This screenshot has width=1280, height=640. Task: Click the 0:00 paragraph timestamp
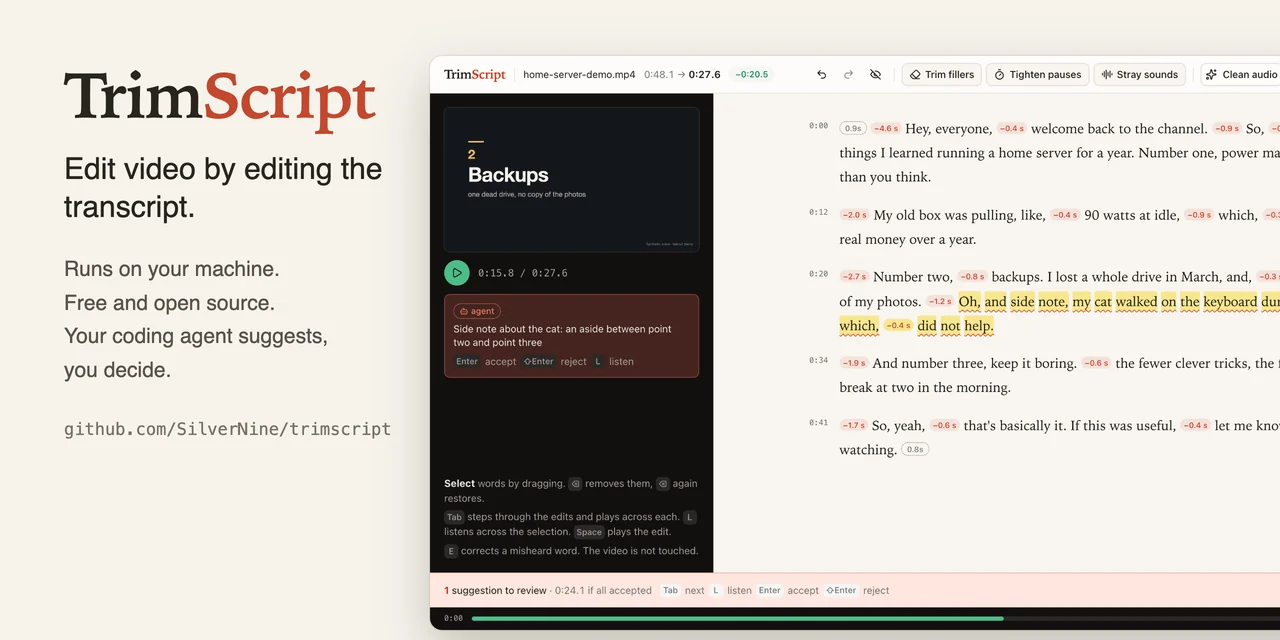coord(818,126)
